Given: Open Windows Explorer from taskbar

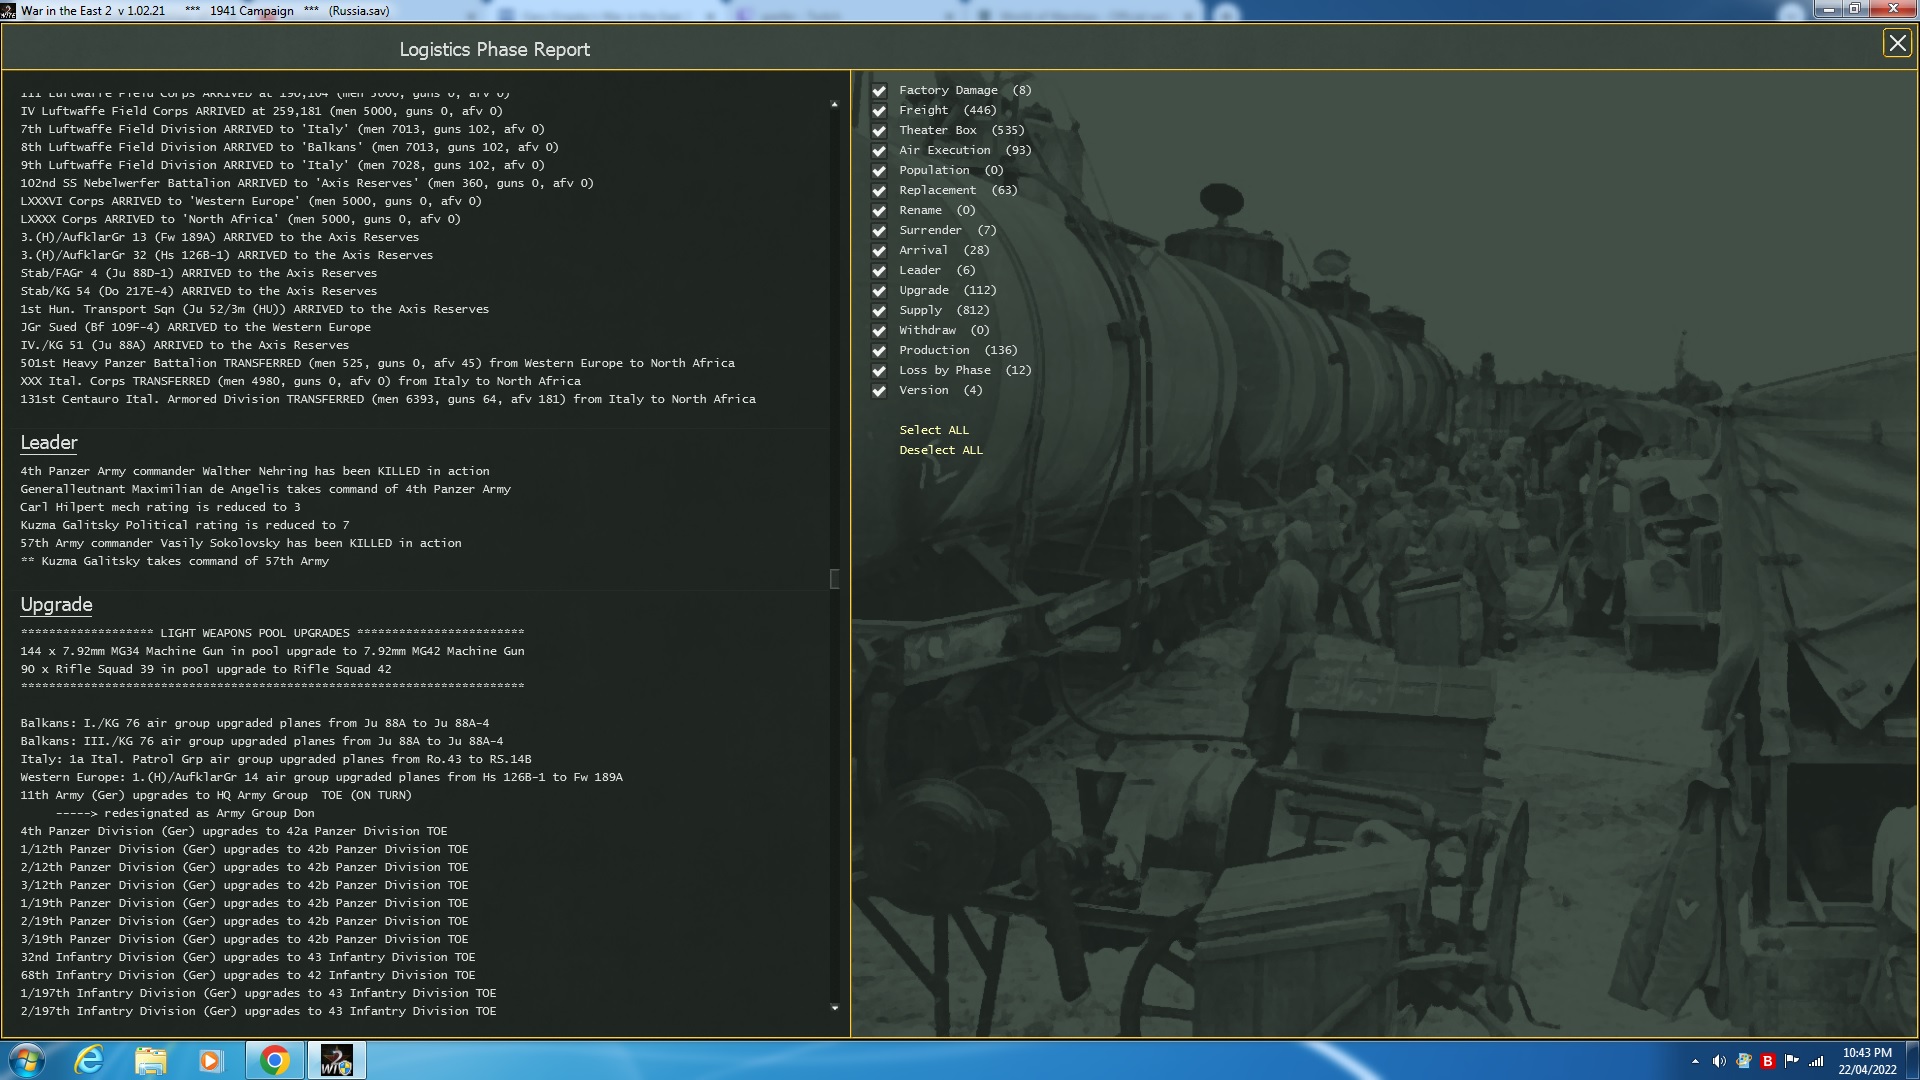Looking at the screenshot, I should pos(150,1060).
